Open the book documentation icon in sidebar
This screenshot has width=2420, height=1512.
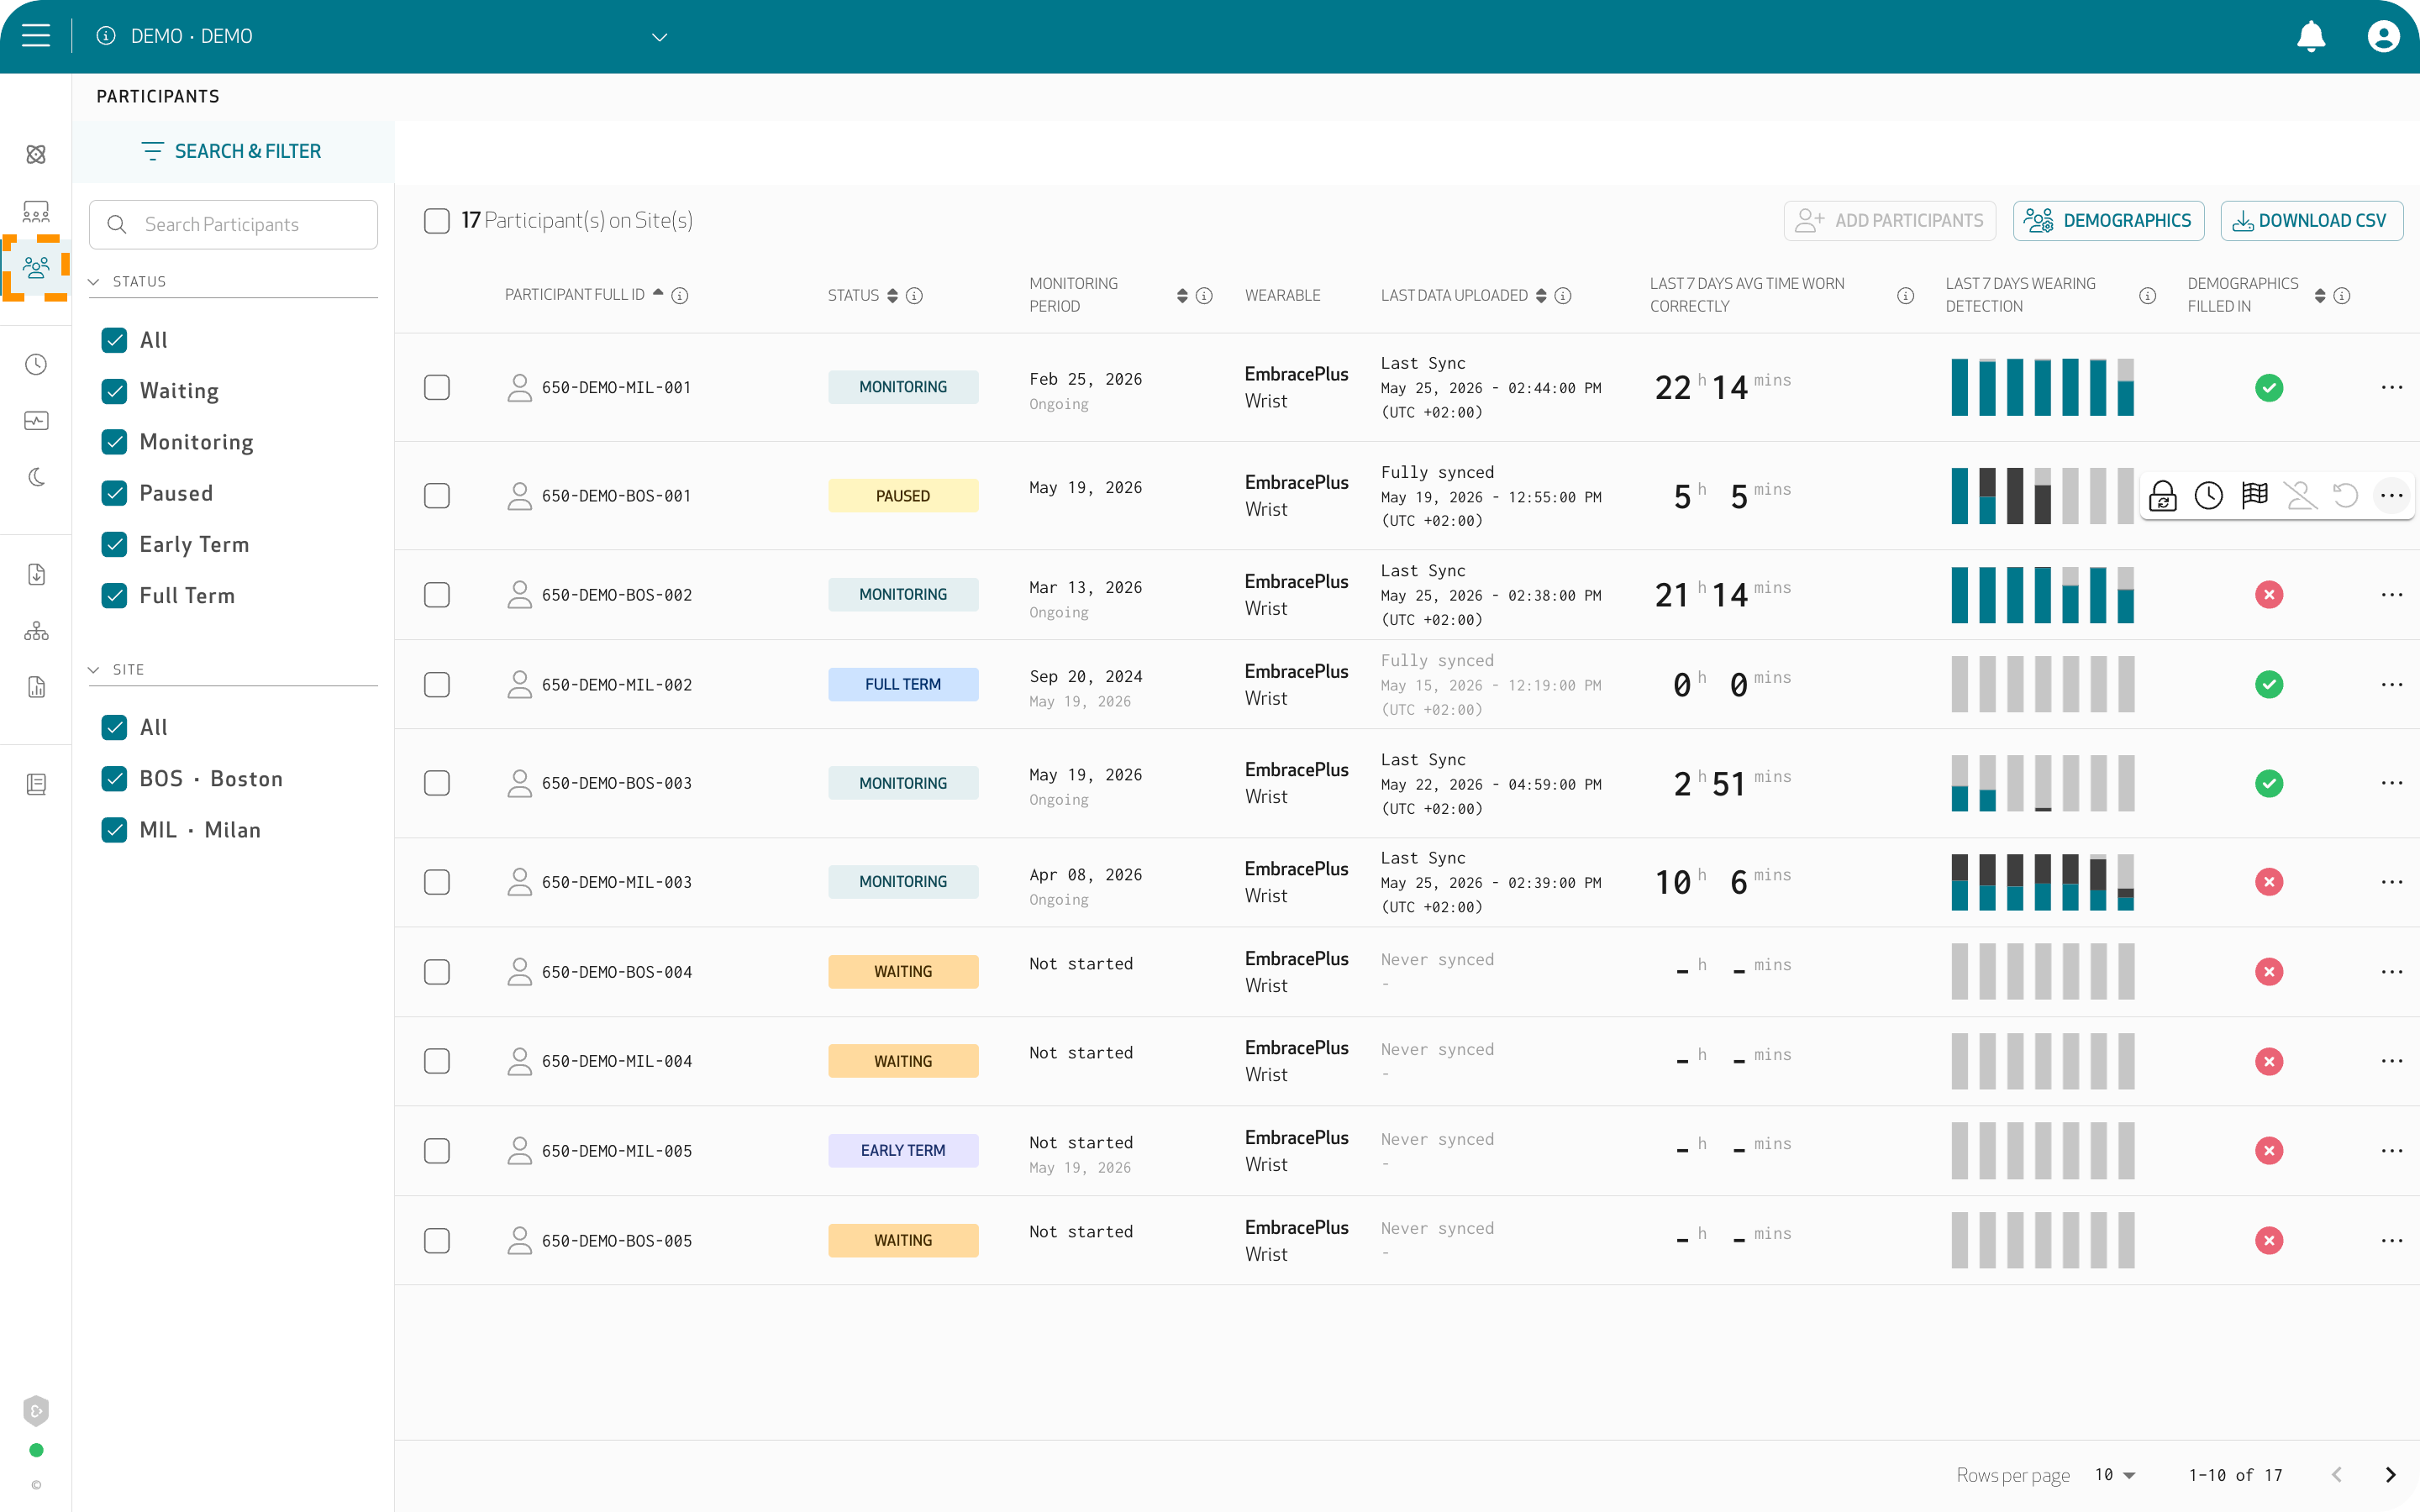(x=36, y=784)
